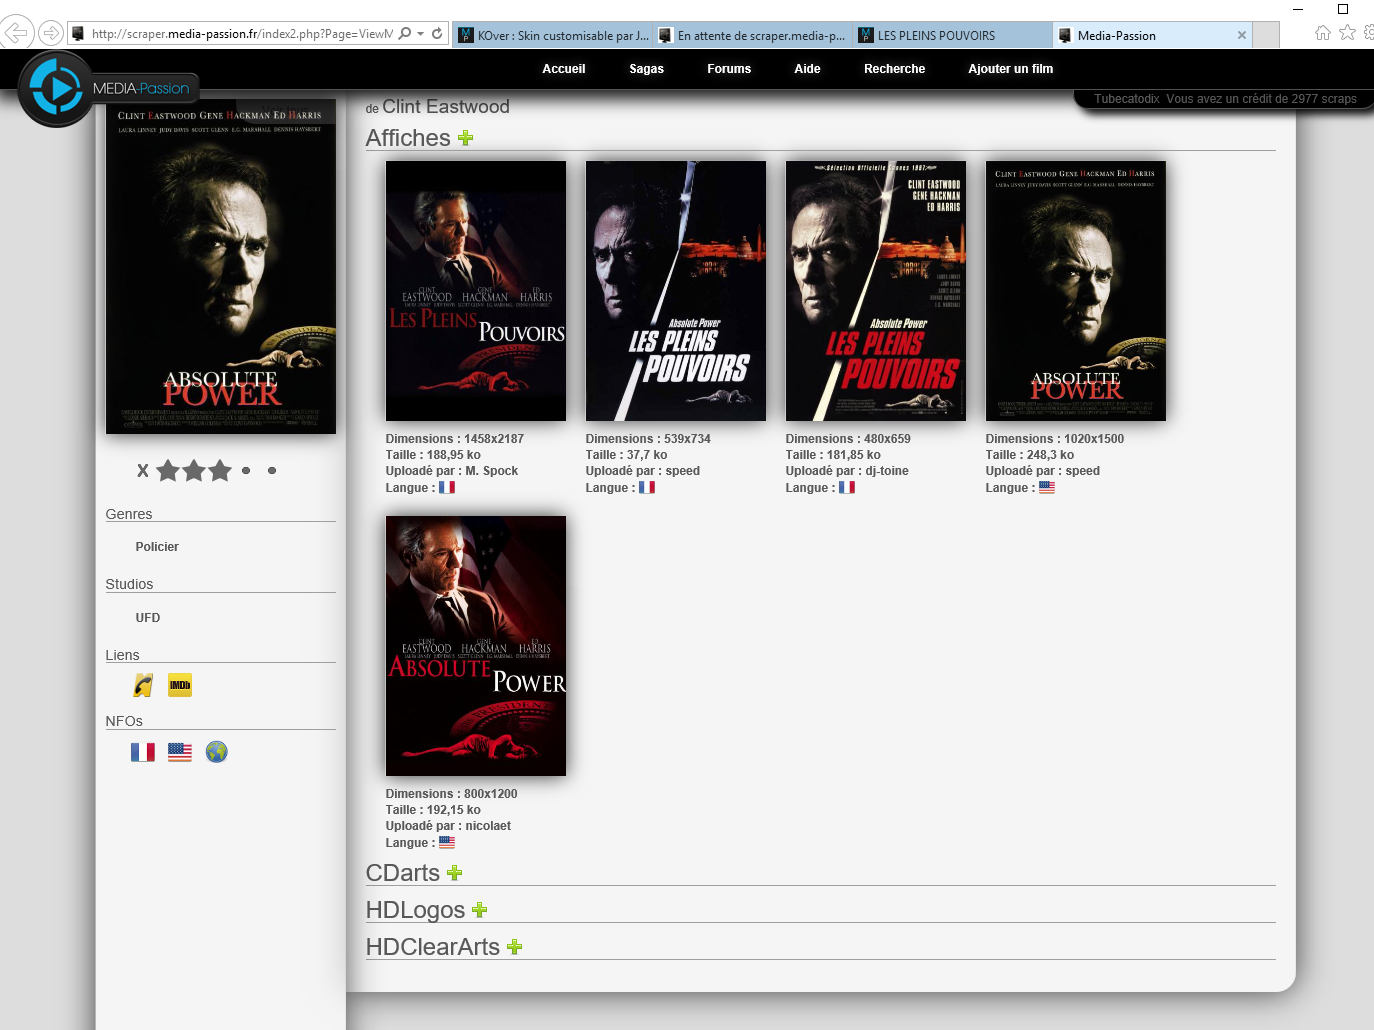Click the 'Uploadé par : dj-toine' text

847,471
